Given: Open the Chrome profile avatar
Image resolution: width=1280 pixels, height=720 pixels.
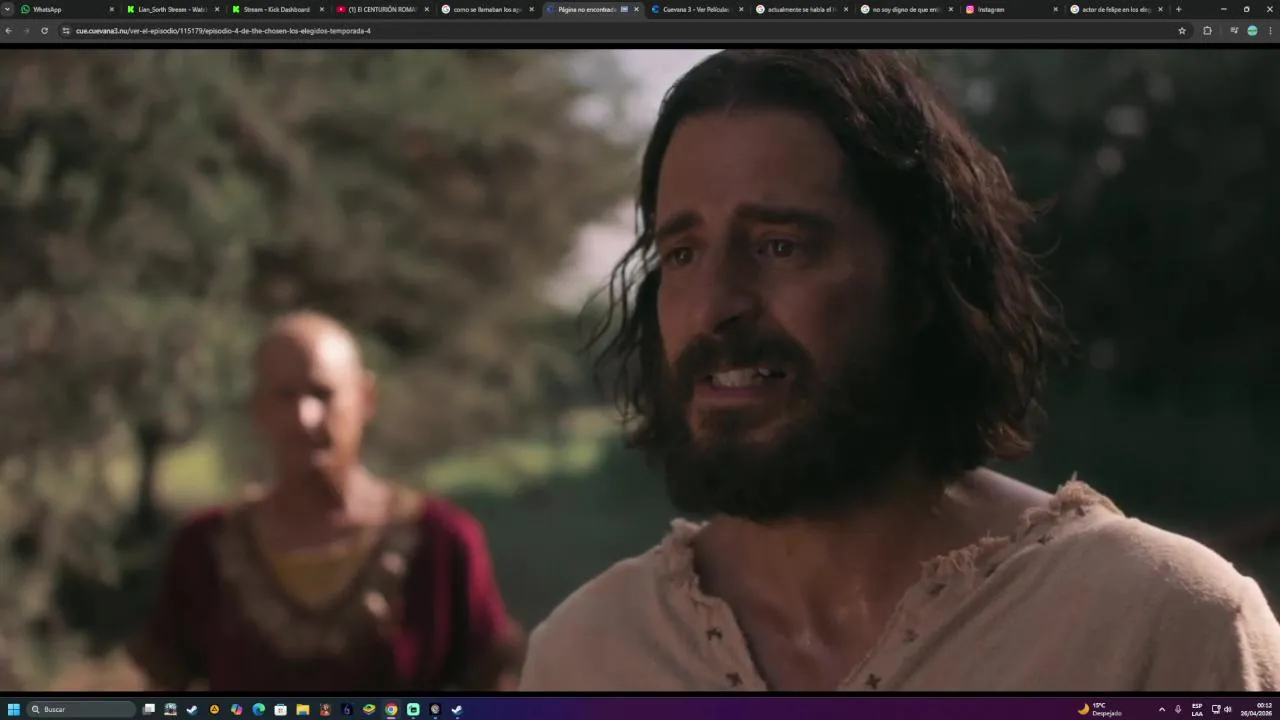Looking at the screenshot, I should 1252,31.
